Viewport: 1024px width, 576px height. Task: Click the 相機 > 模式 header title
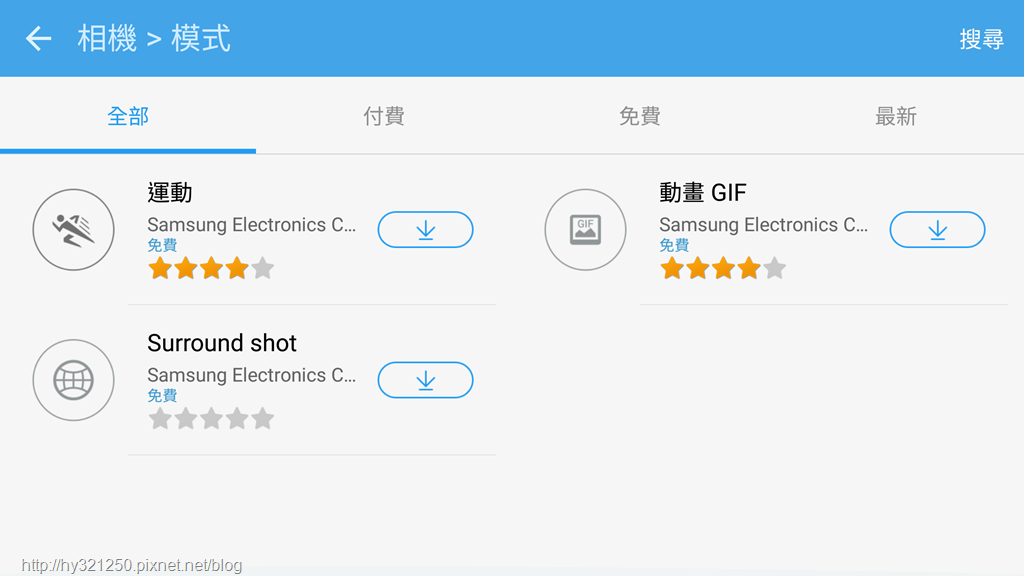pyautogui.click(x=154, y=39)
